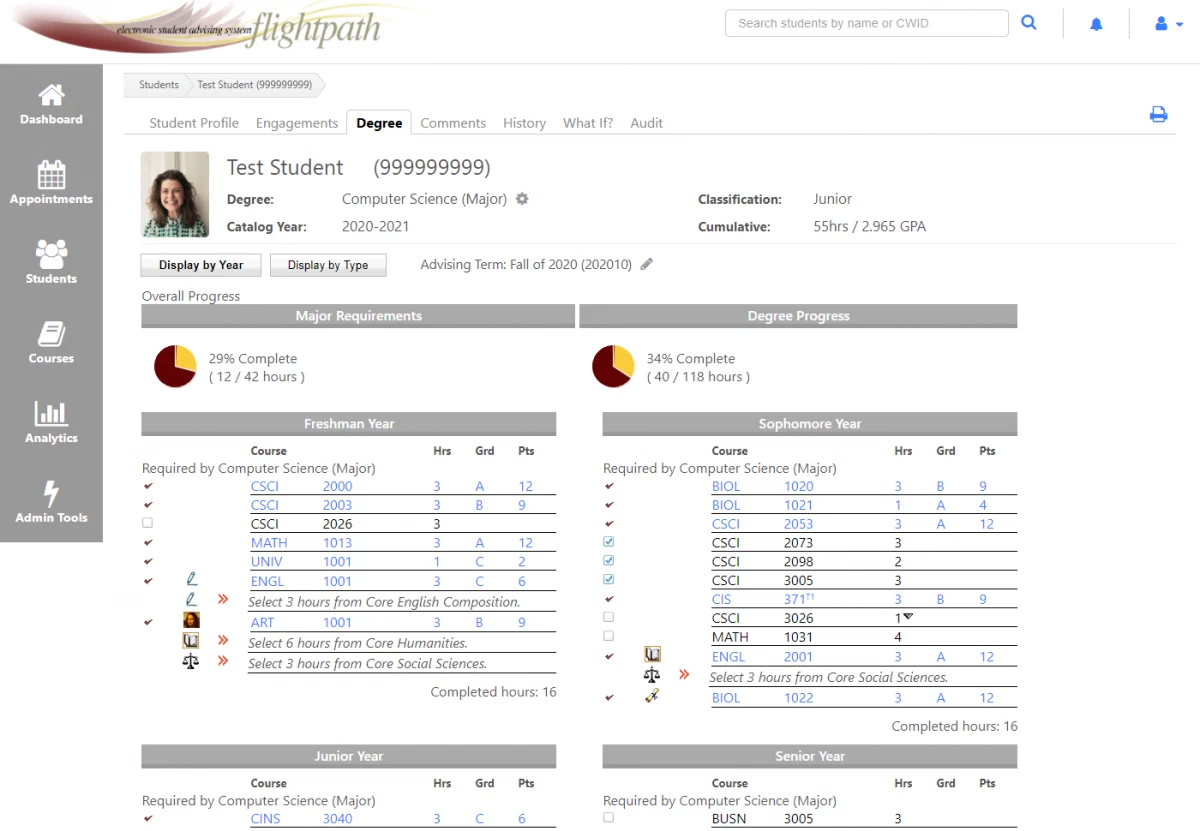Expand arrows for Freshman Core Social Sciences
The image size is (1200, 831).
[x=223, y=661]
